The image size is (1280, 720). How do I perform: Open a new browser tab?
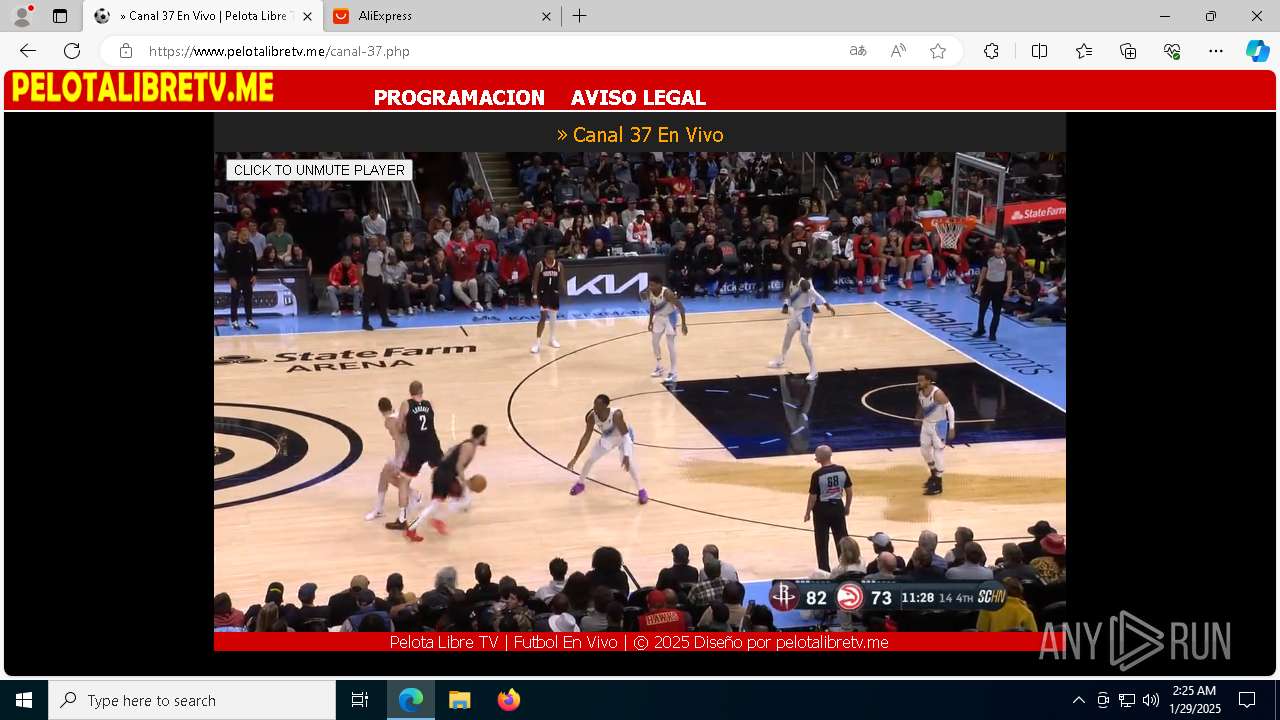(580, 16)
